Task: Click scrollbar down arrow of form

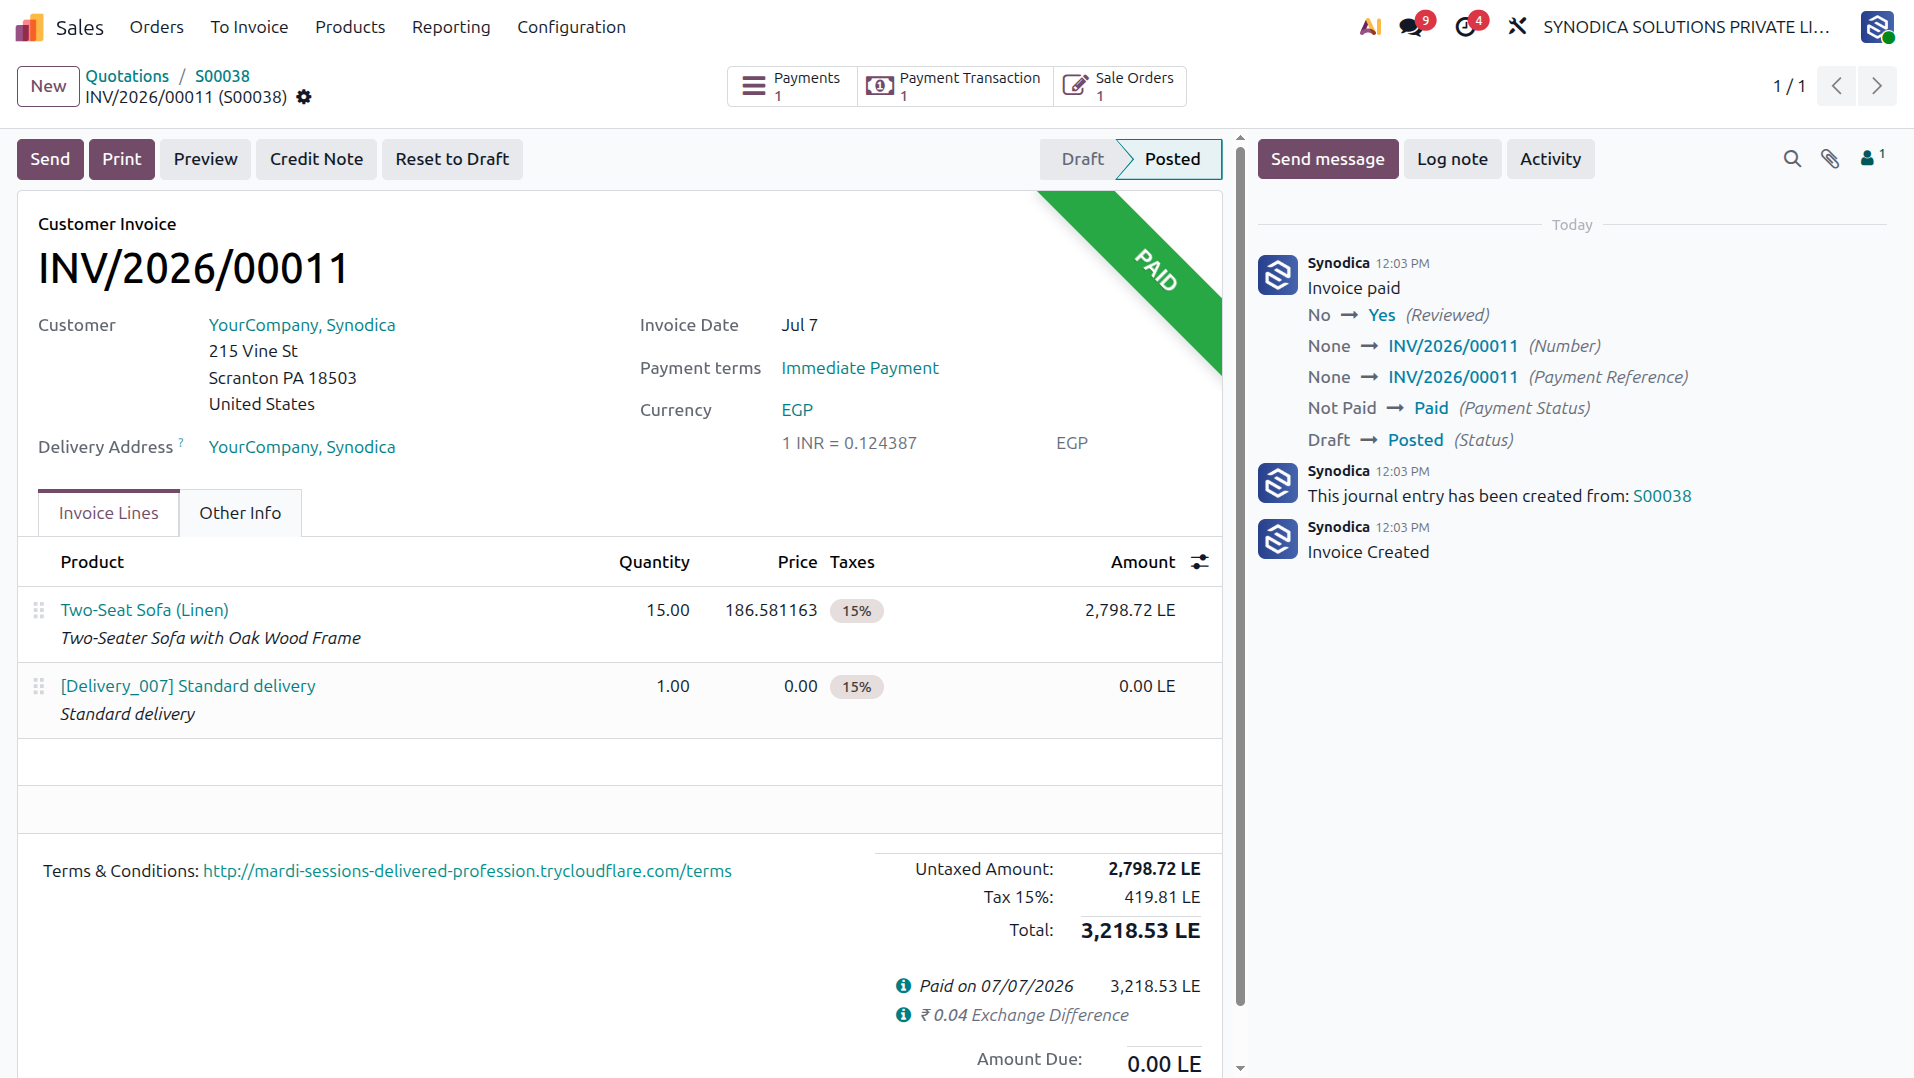Action: click(1240, 1068)
